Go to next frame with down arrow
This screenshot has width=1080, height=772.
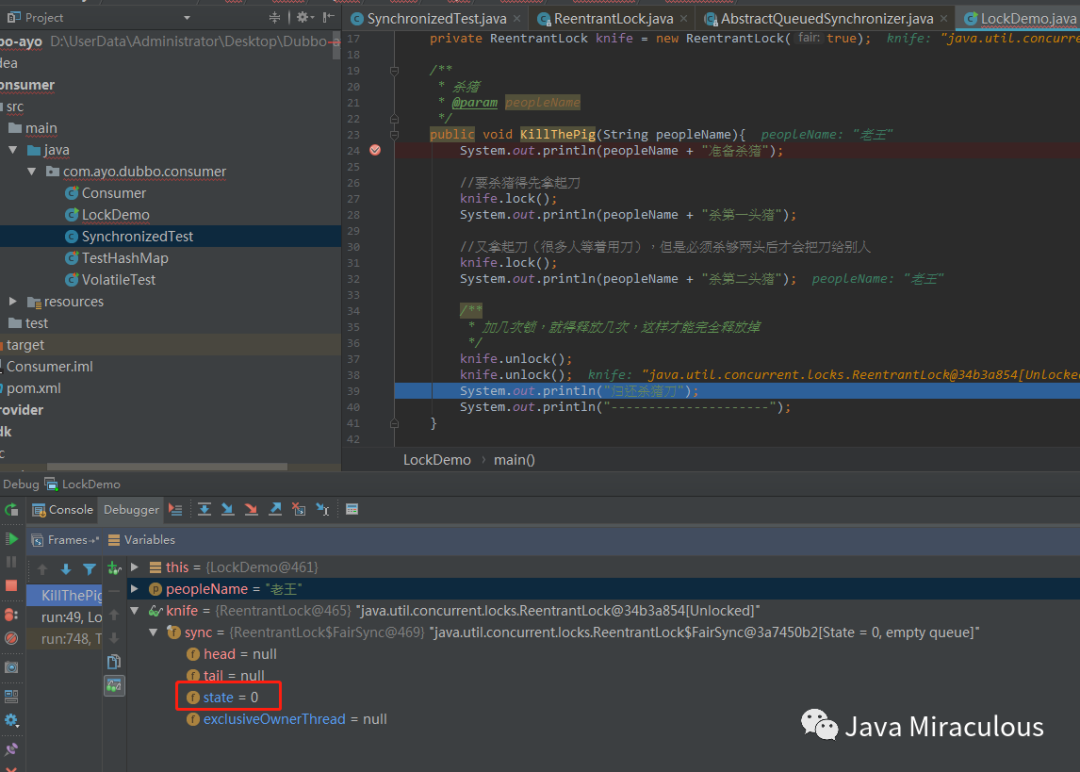65,569
